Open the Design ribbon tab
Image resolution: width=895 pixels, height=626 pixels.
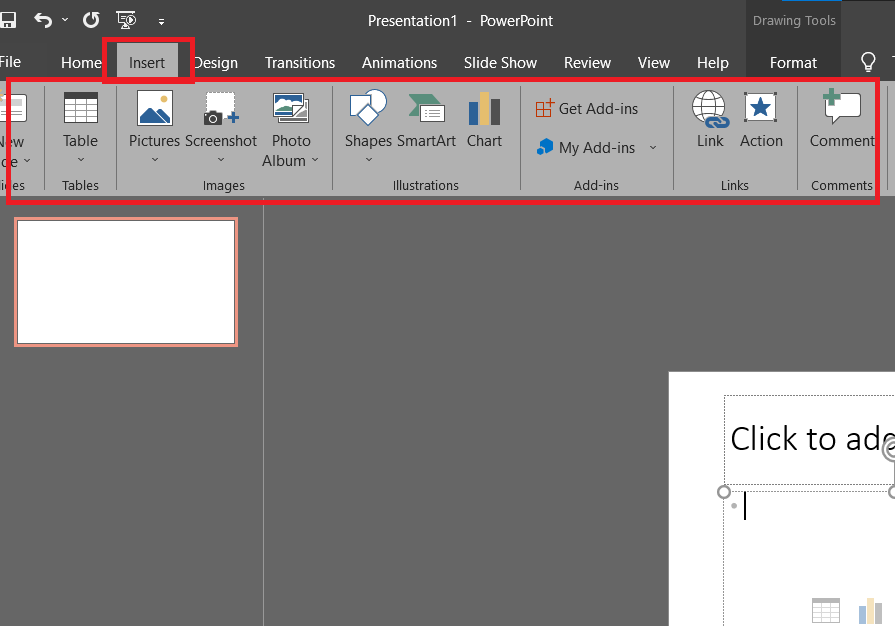tap(216, 62)
